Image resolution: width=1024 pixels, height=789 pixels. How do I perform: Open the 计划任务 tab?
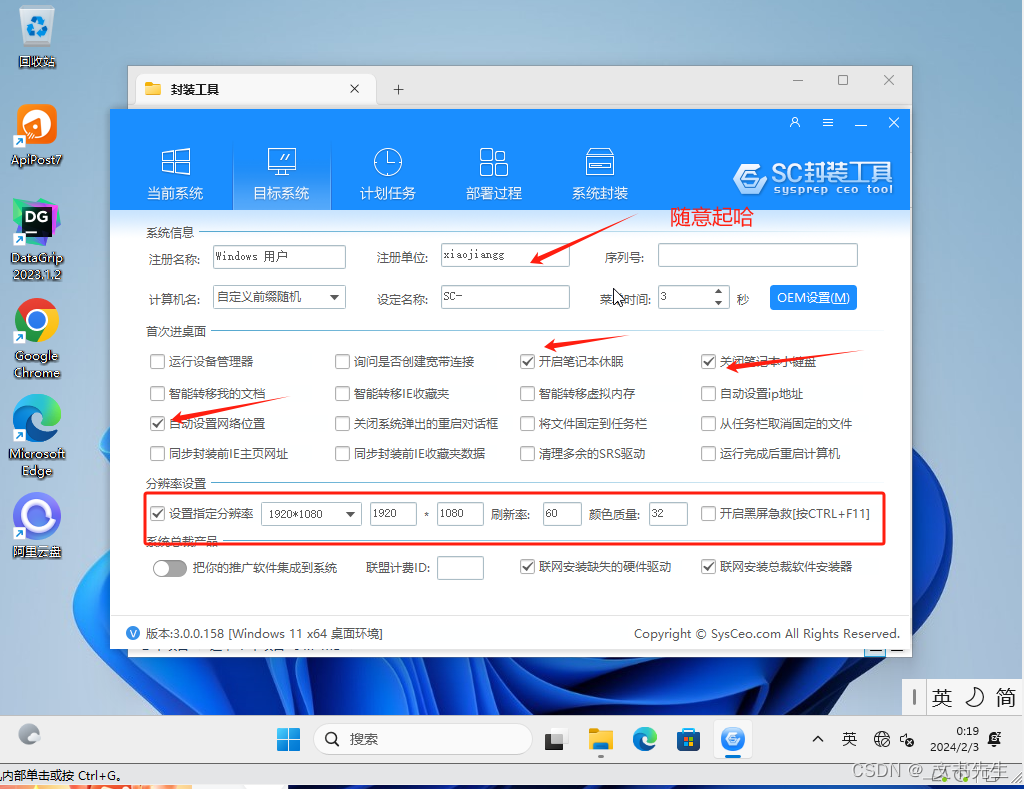coord(387,174)
